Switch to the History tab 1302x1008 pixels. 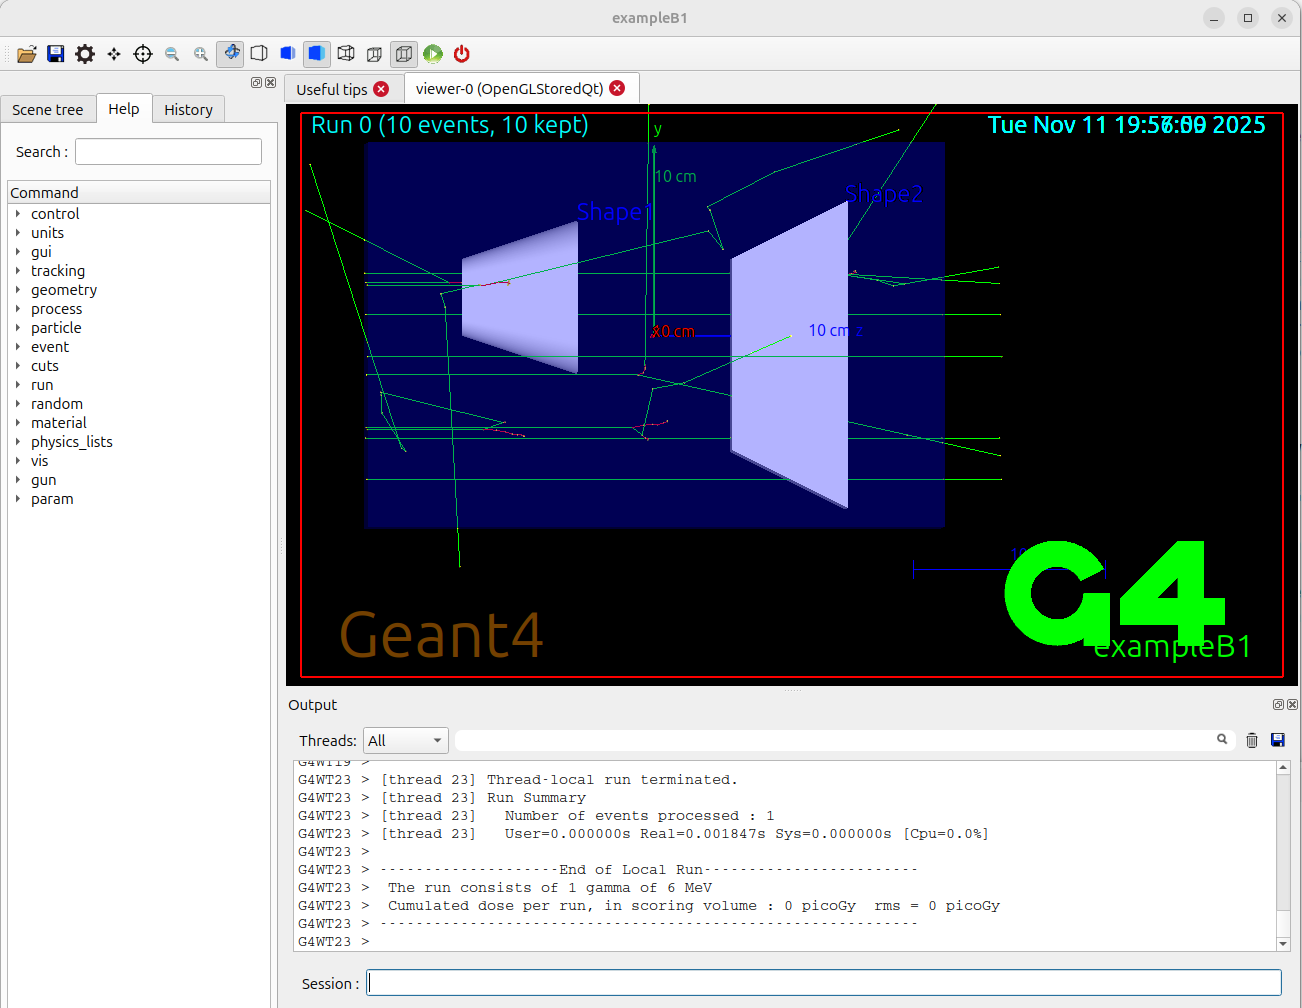[x=188, y=110]
